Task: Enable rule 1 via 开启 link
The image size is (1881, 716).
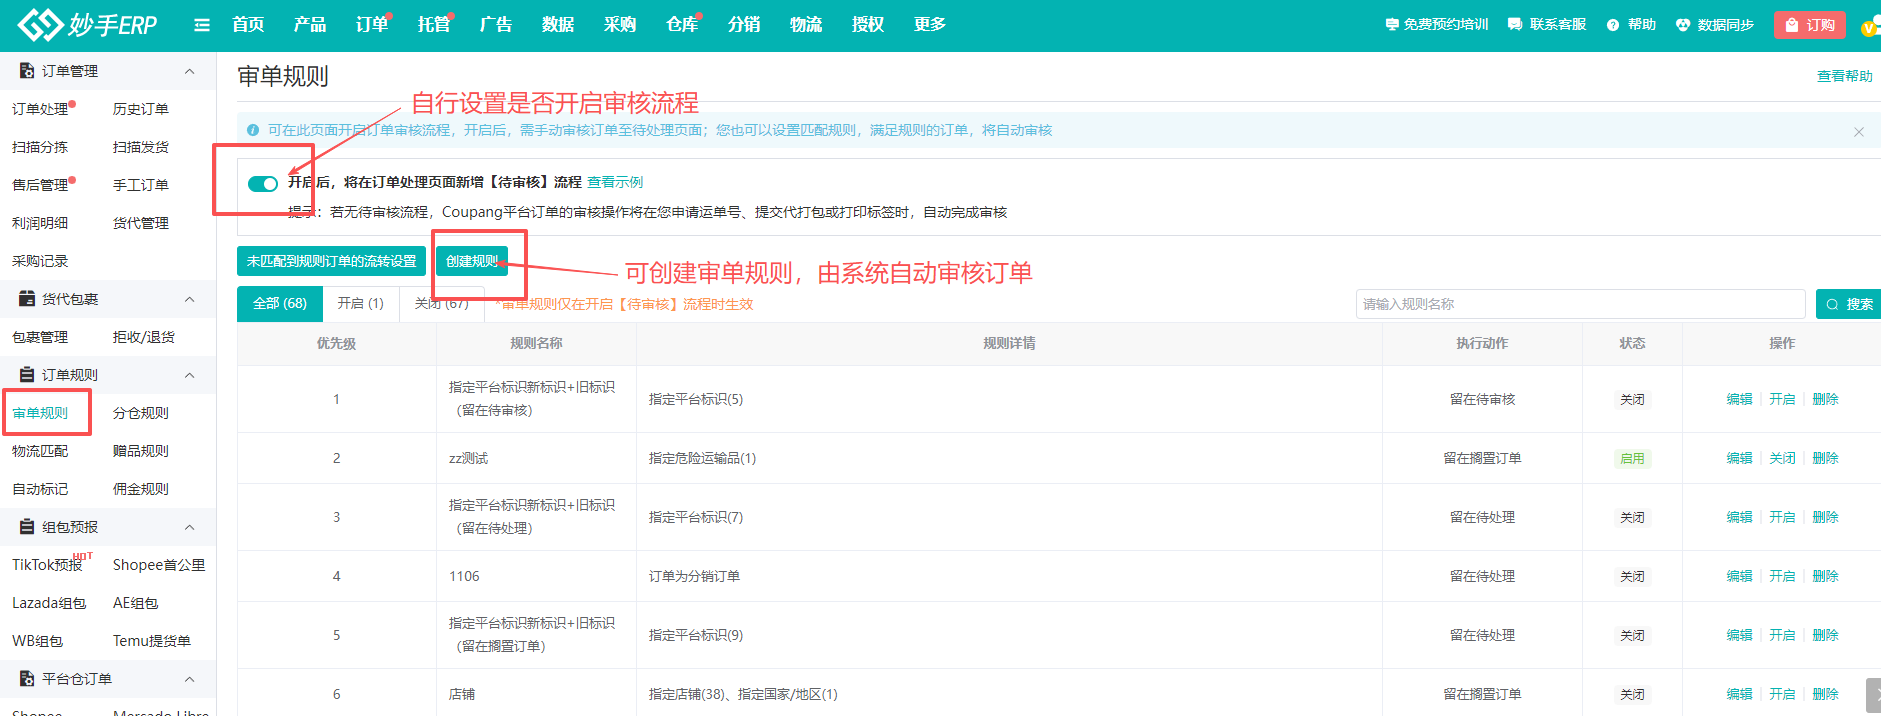Action: (x=1782, y=399)
